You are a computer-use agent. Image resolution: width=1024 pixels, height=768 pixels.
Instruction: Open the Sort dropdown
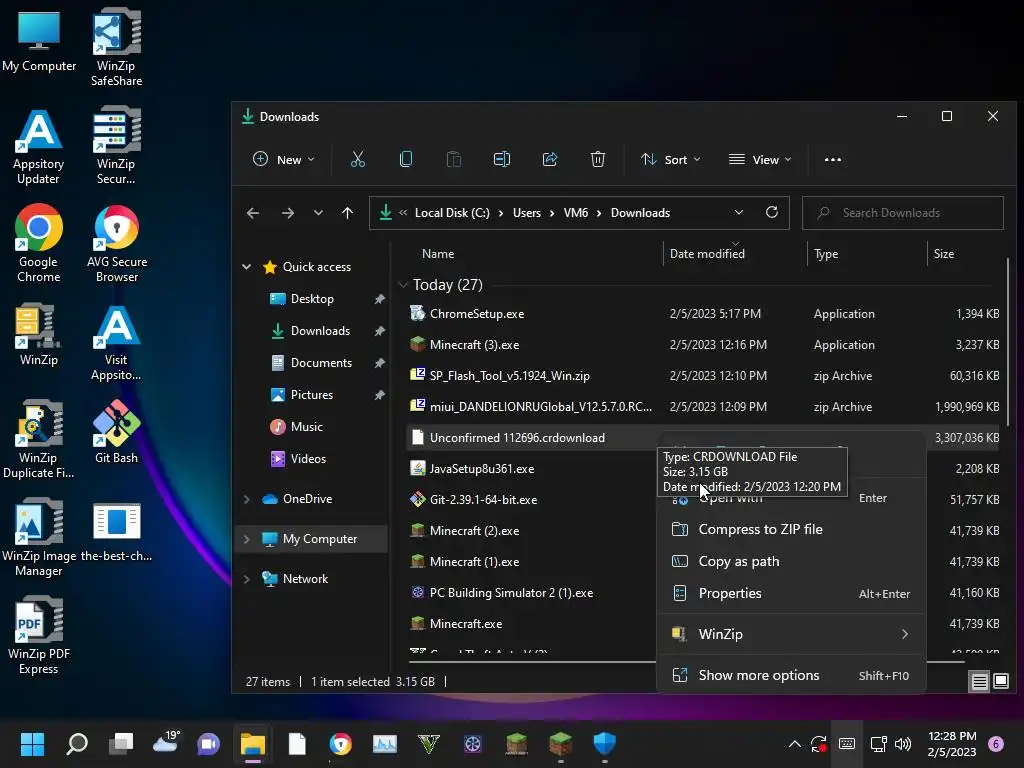pyautogui.click(x=671, y=159)
